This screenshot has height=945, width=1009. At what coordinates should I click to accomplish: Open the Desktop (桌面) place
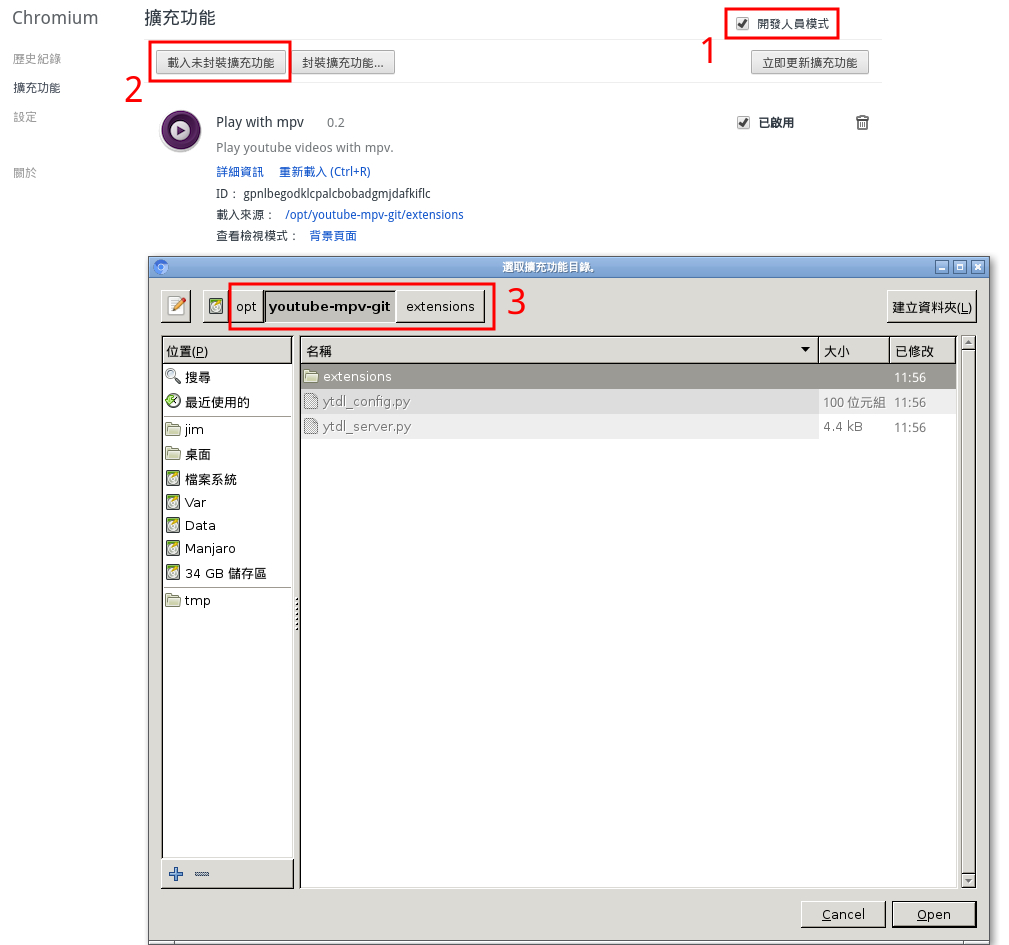coord(228,454)
